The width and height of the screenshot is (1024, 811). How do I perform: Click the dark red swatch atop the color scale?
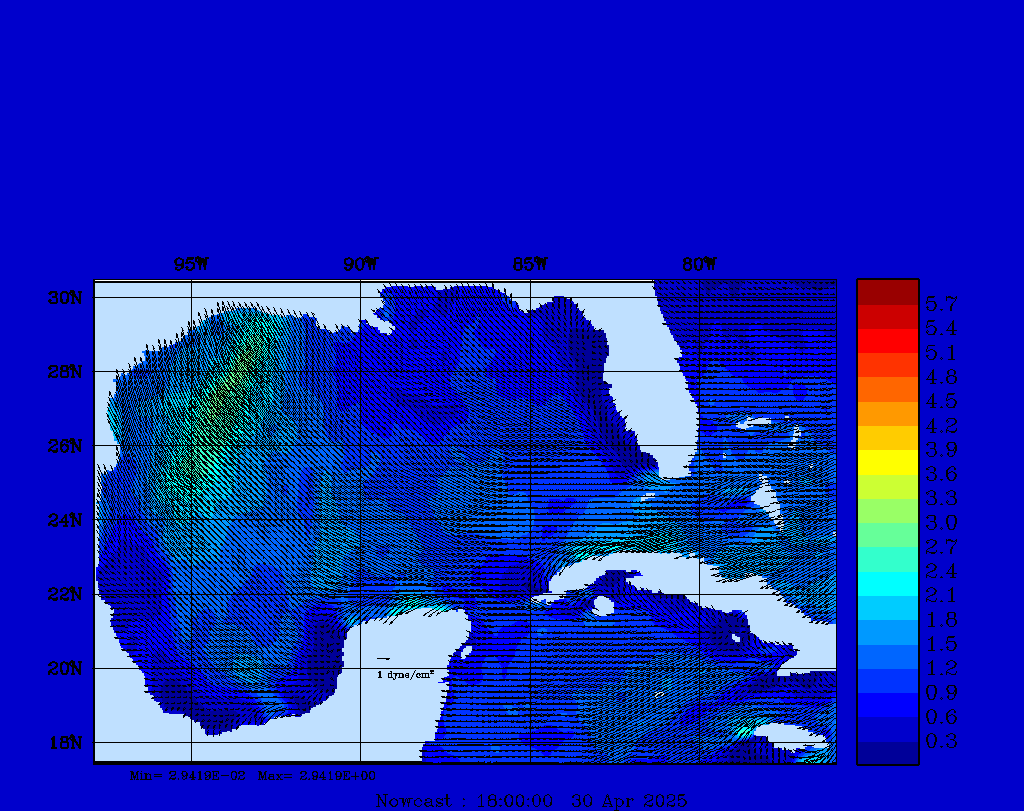887,292
